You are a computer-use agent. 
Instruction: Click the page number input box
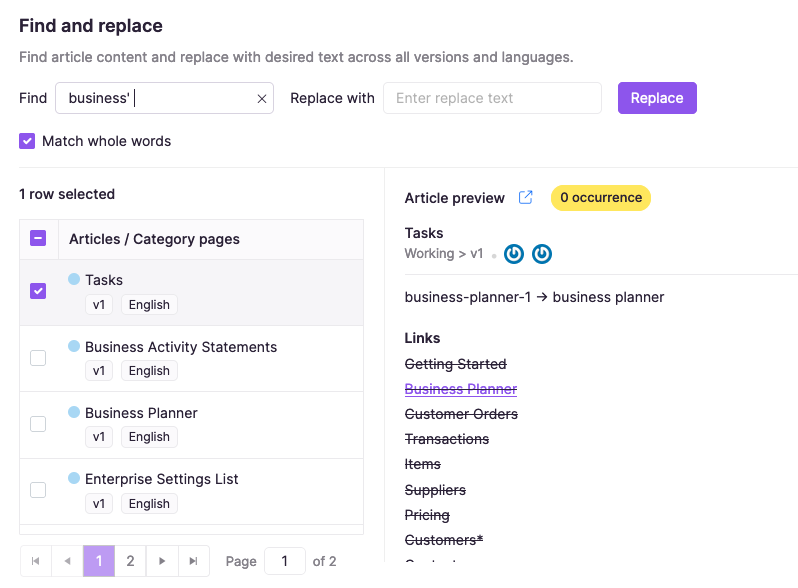tap(284, 561)
